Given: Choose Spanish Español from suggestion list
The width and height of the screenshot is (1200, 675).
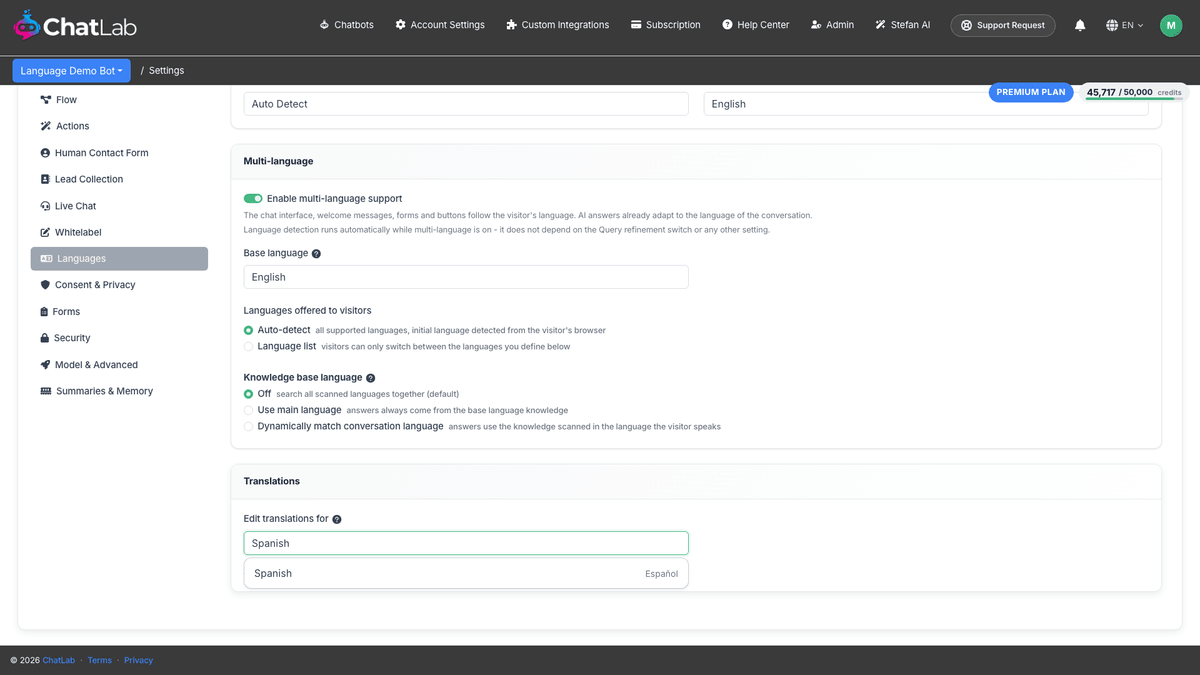Looking at the screenshot, I should click(x=466, y=574).
